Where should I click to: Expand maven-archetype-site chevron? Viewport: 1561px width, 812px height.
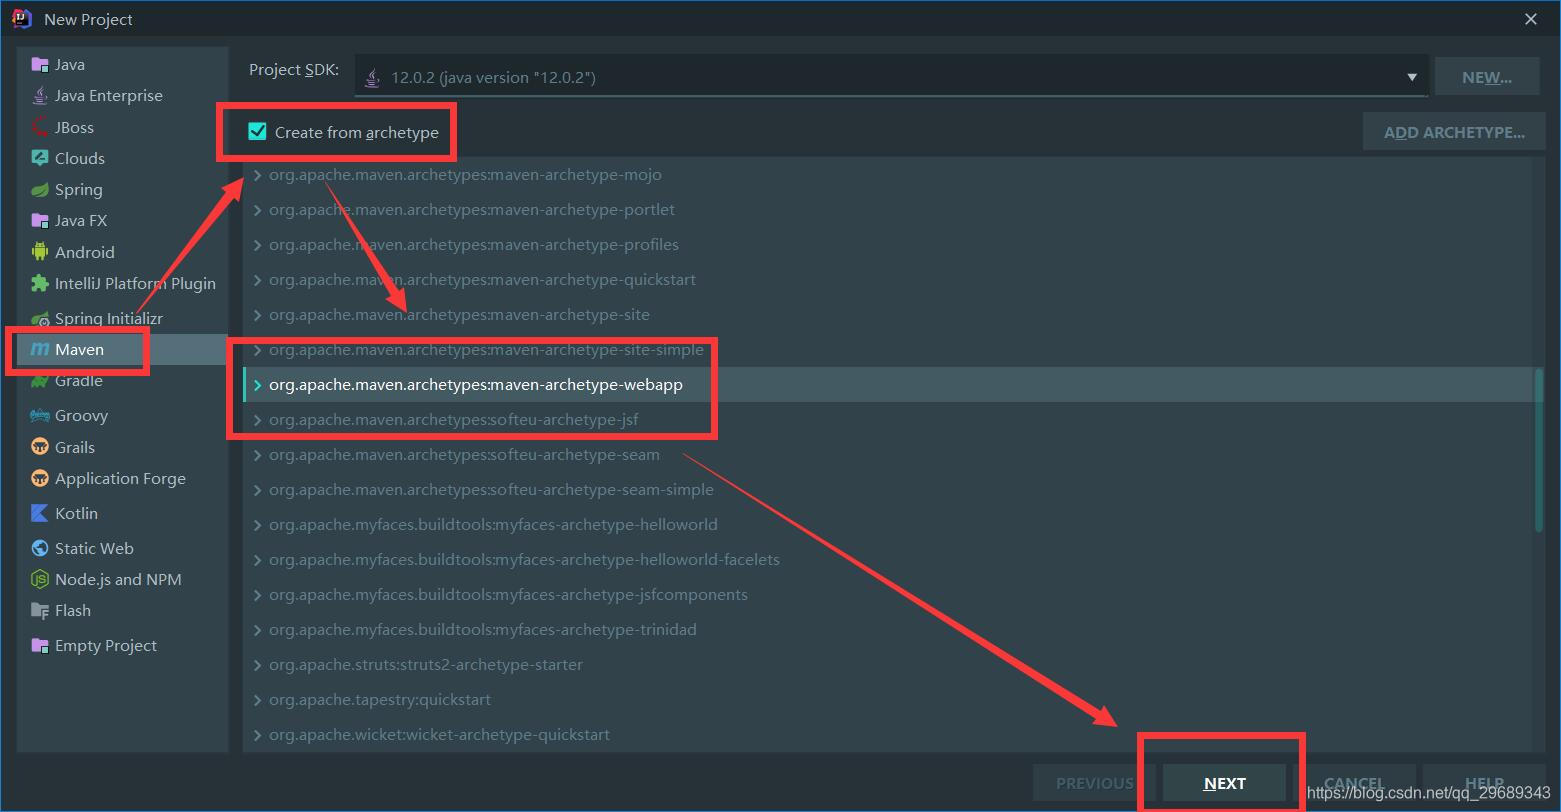pos(258,315)
